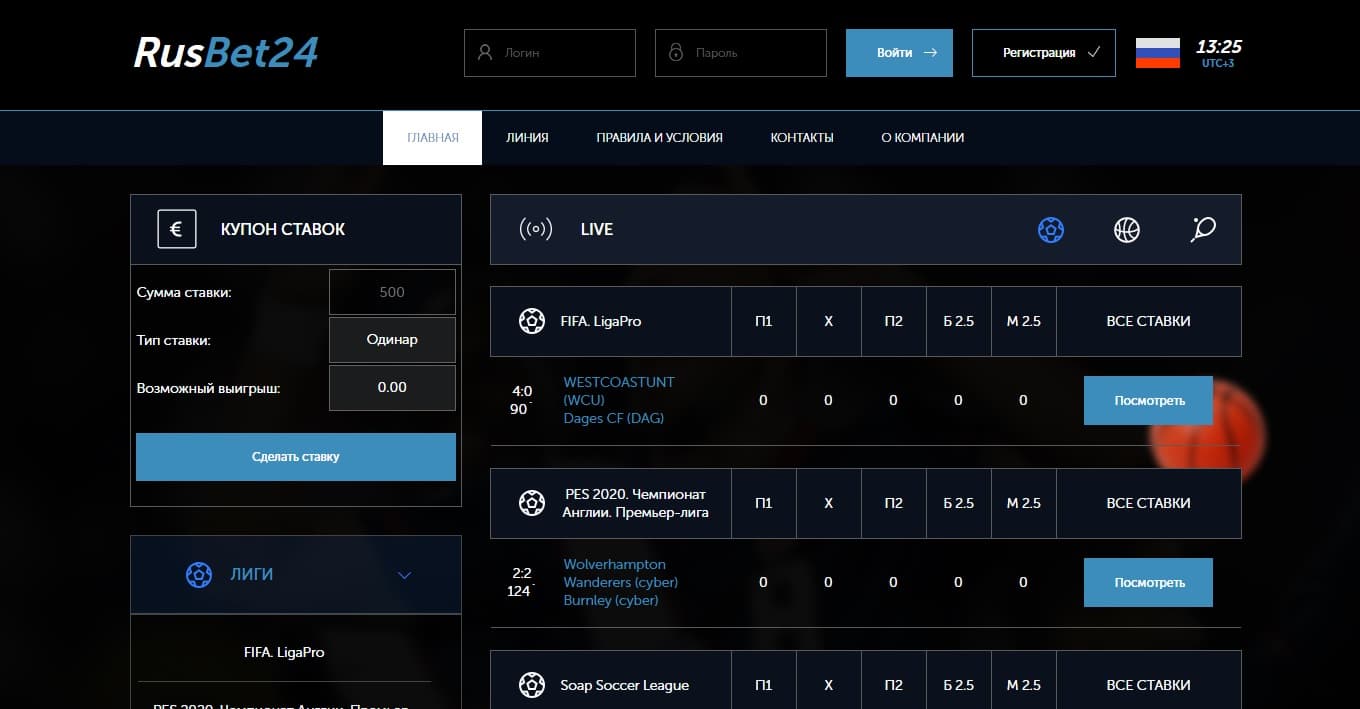Select the basketball filter icon in LIVE header
Image resolution: width=1360 pixels, height=709 pixels.
point(1126,230)
